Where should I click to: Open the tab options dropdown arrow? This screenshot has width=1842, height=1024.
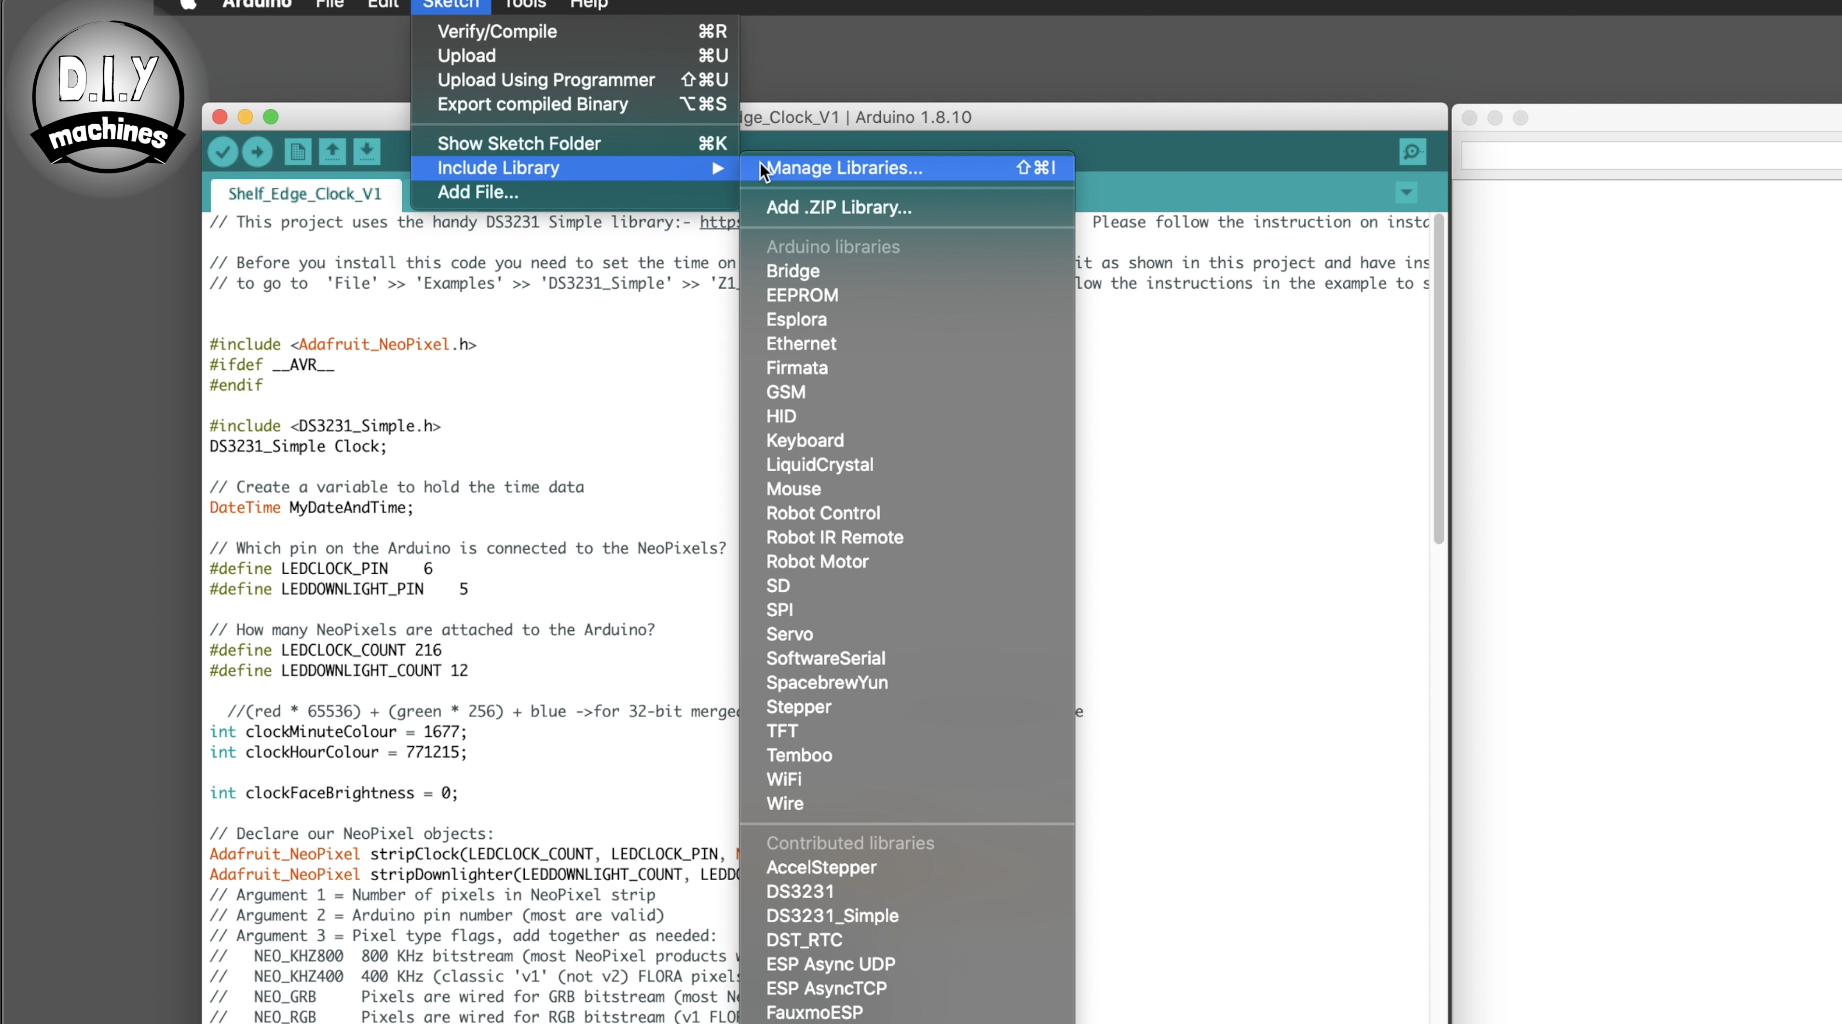(x=1406, y=193)
